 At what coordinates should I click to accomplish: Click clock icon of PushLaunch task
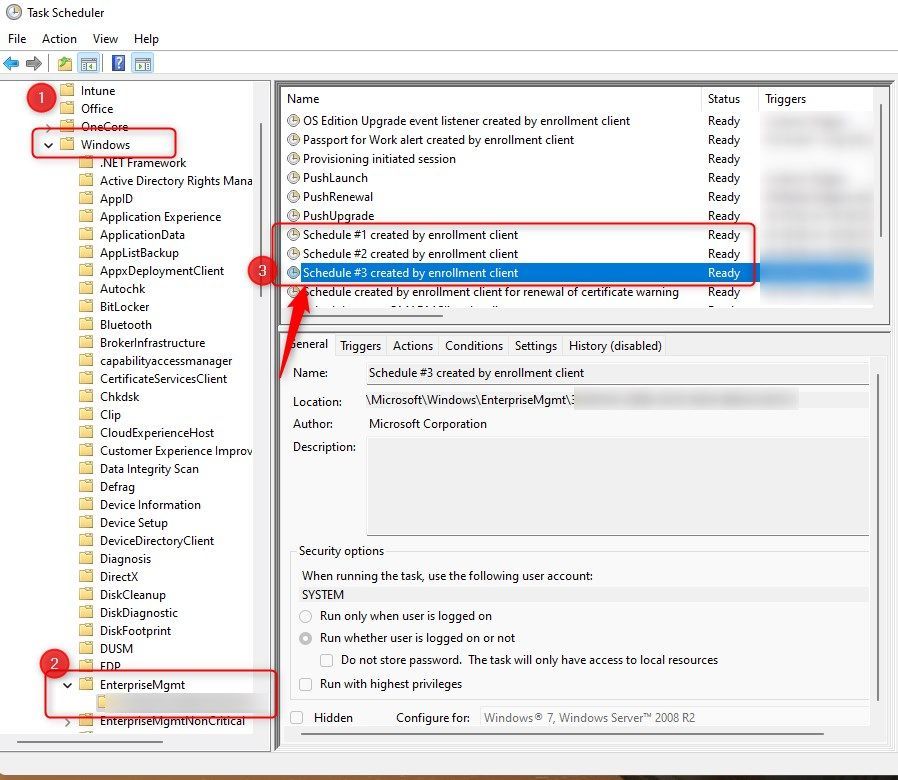pyautogui.click(x=293, y=178)
